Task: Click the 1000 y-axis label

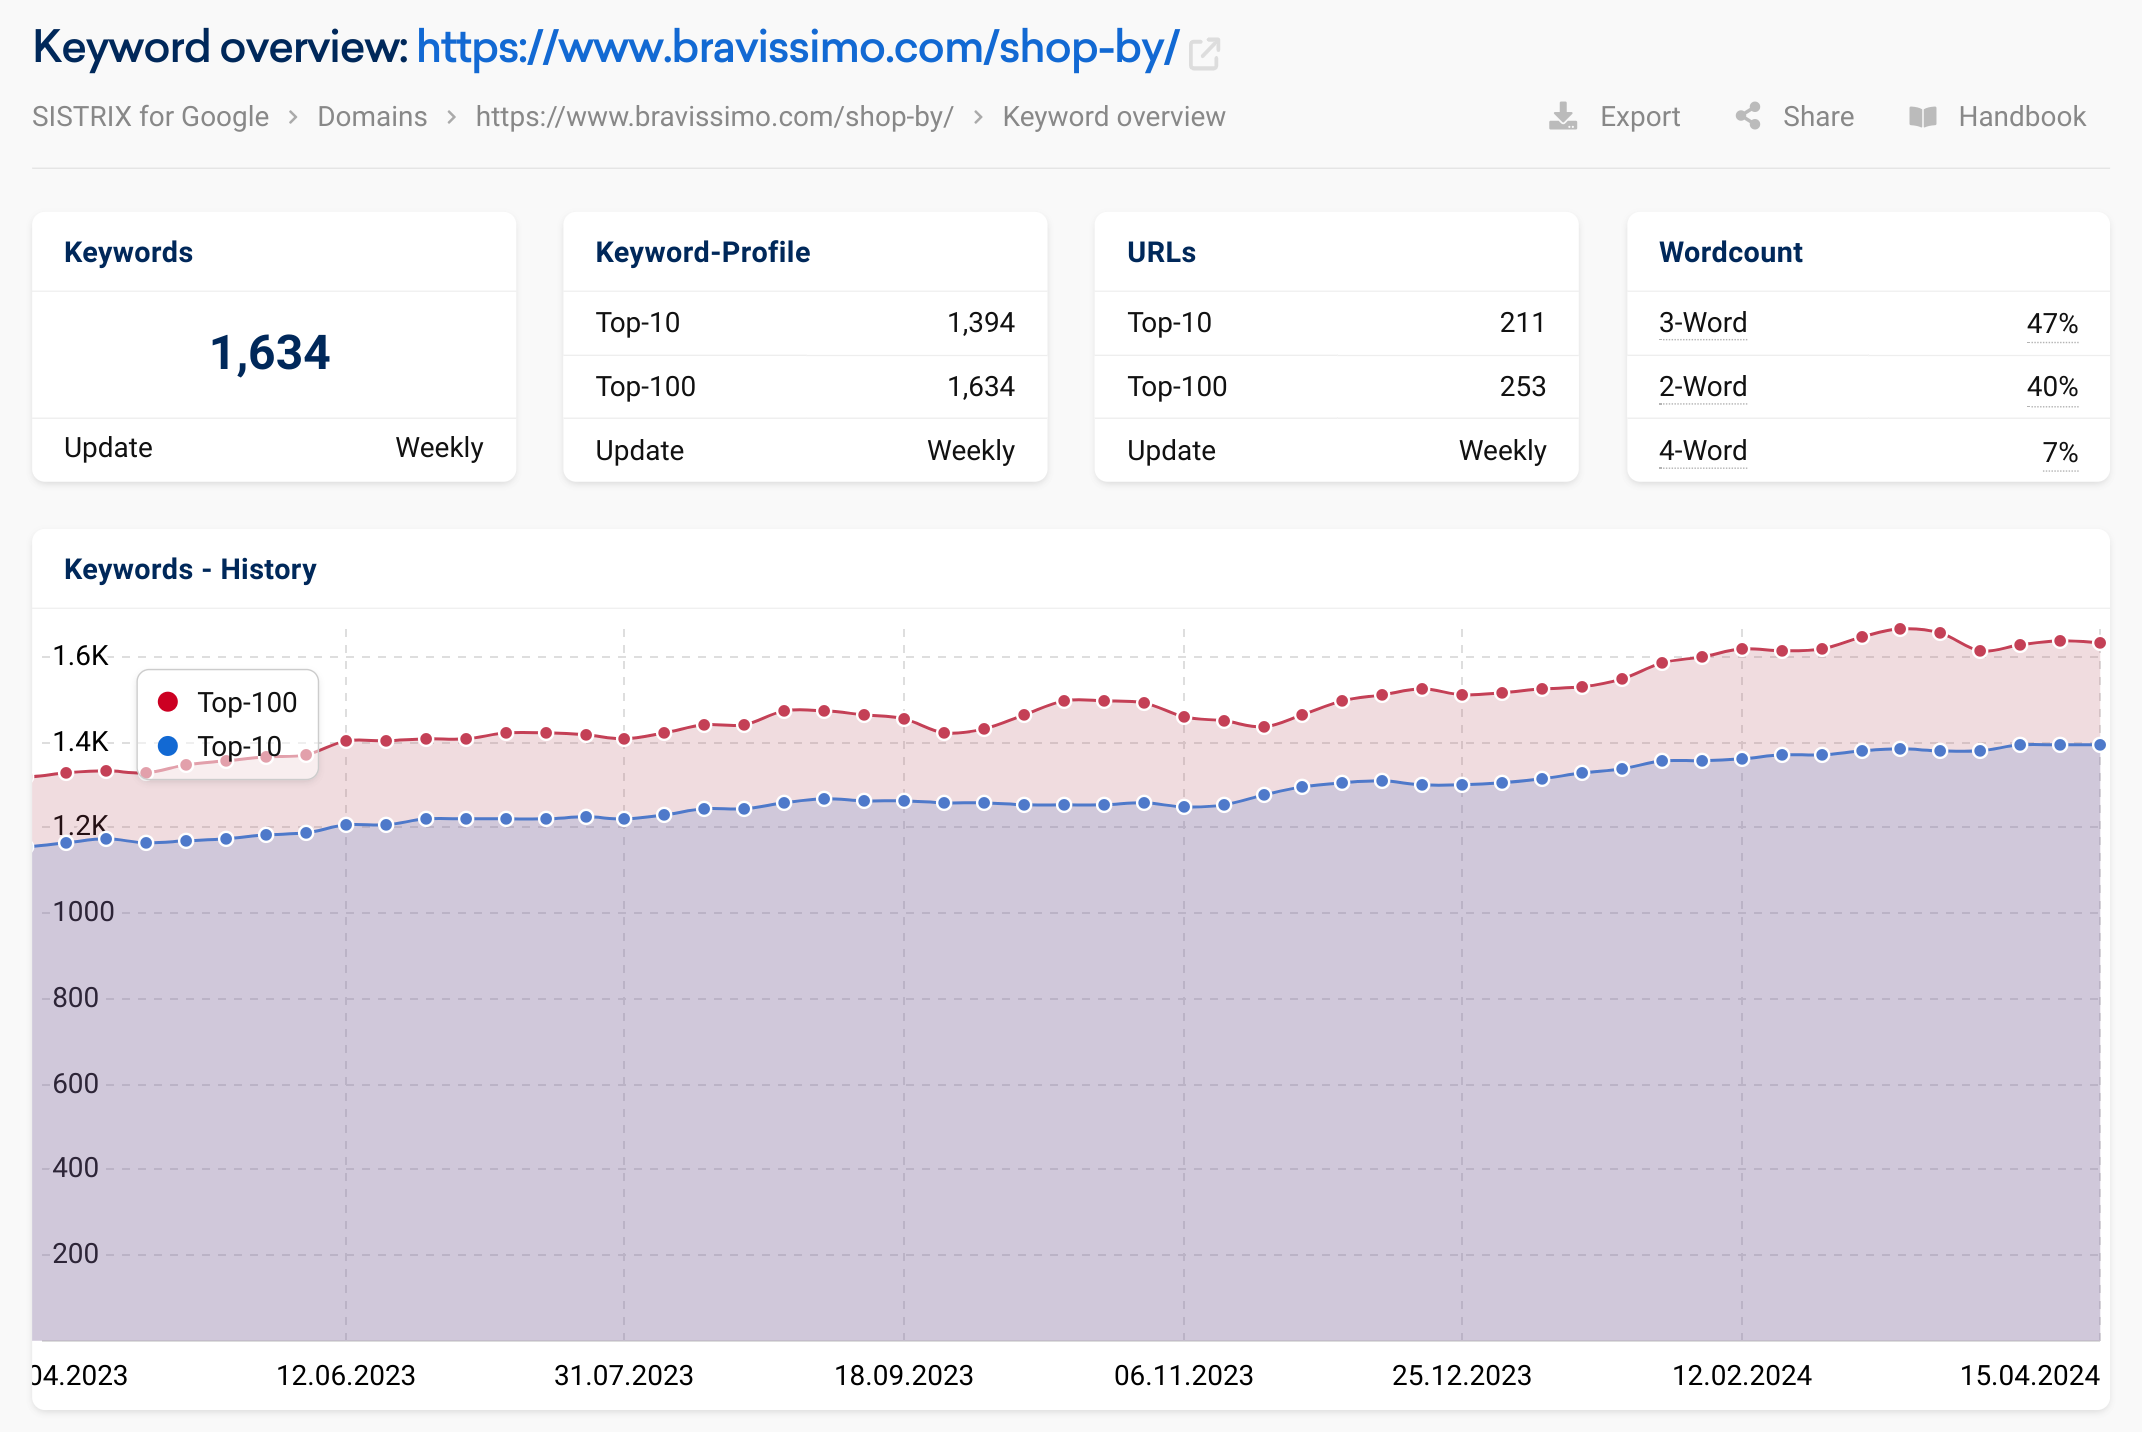Action: 83,912
